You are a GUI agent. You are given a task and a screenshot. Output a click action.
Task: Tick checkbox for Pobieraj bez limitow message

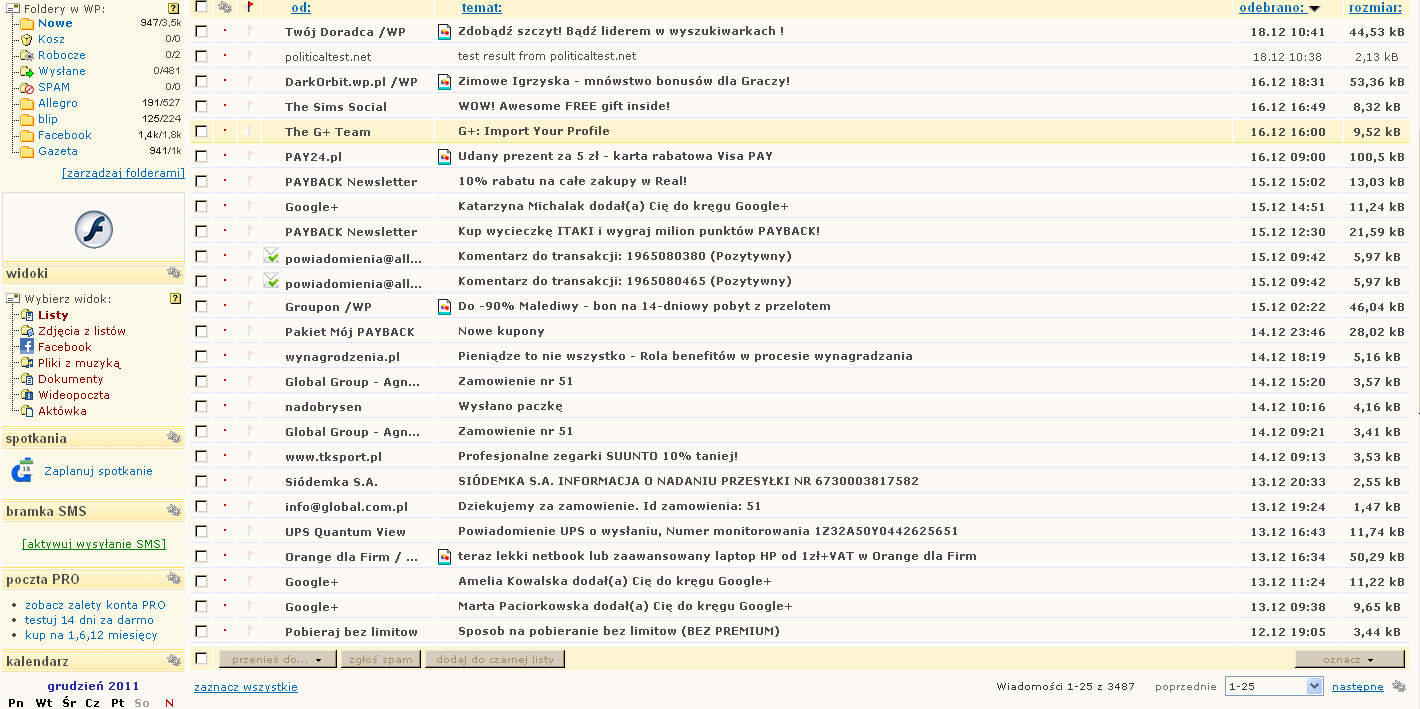click(x=201, y=631)
